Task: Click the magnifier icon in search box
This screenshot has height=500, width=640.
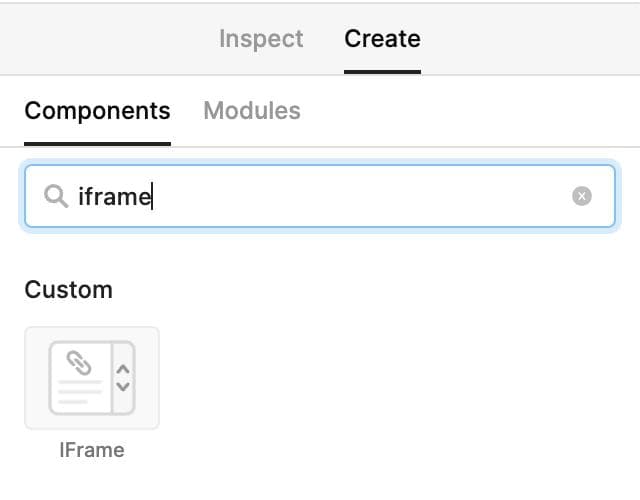Action: tap(56, 196)
